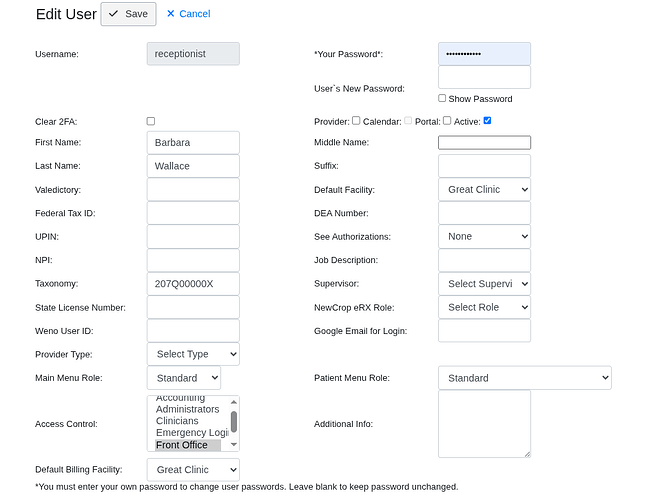
Task: Click the State License Number field
Action: (x=193, y=307)
